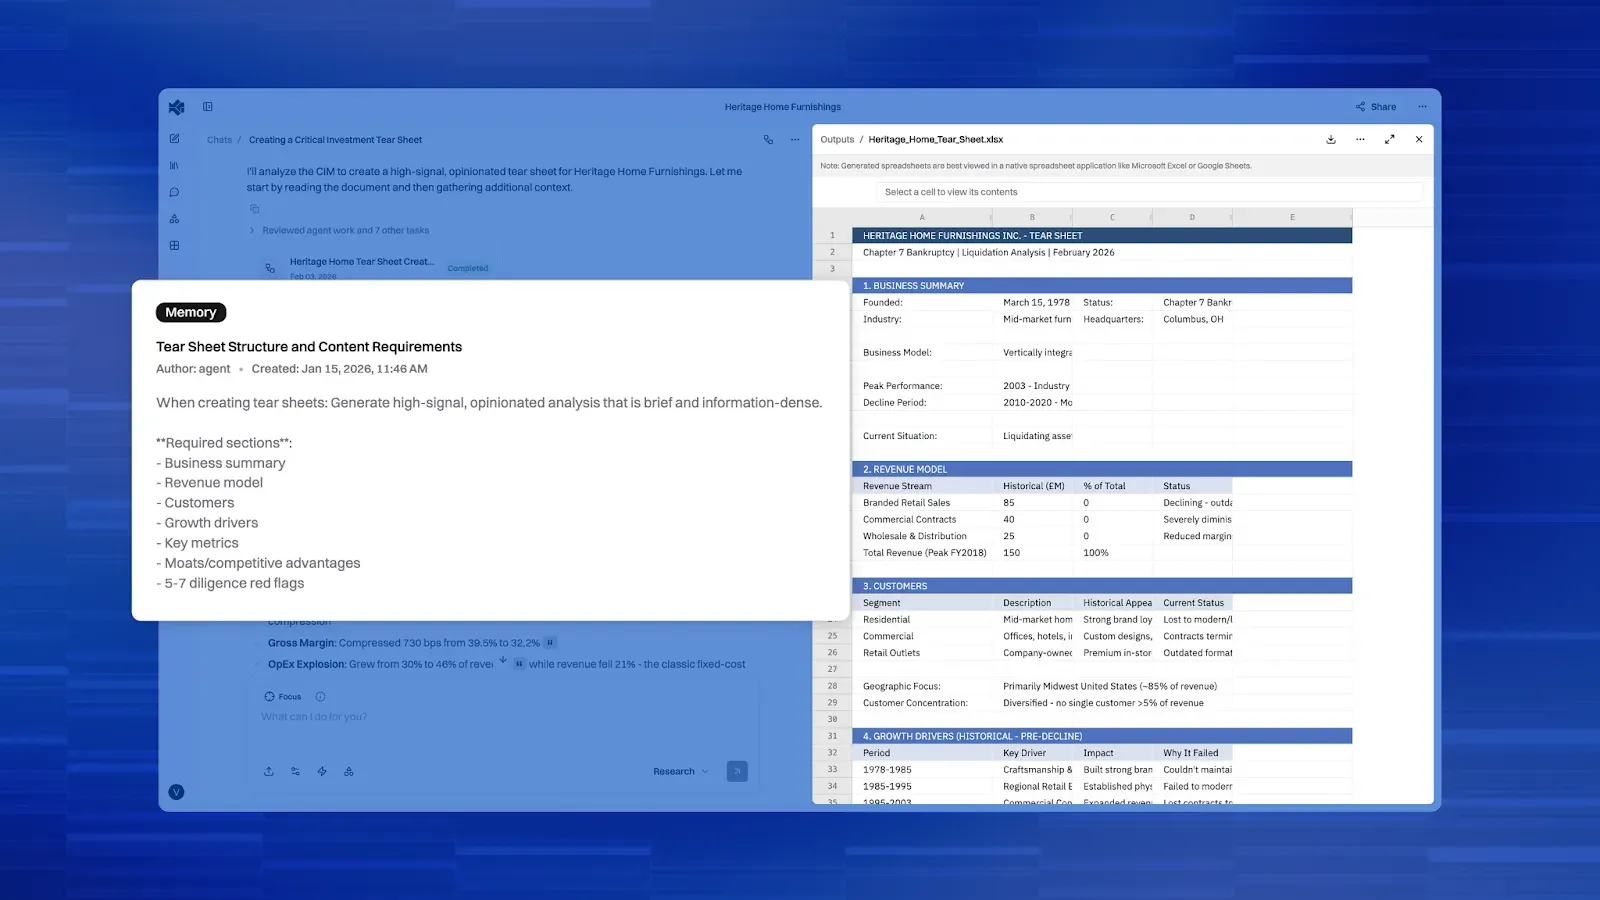Click the citation quote in OpEx Explosion line
Viewport: 1600px width, 900px height.
(x=519, y=664)
